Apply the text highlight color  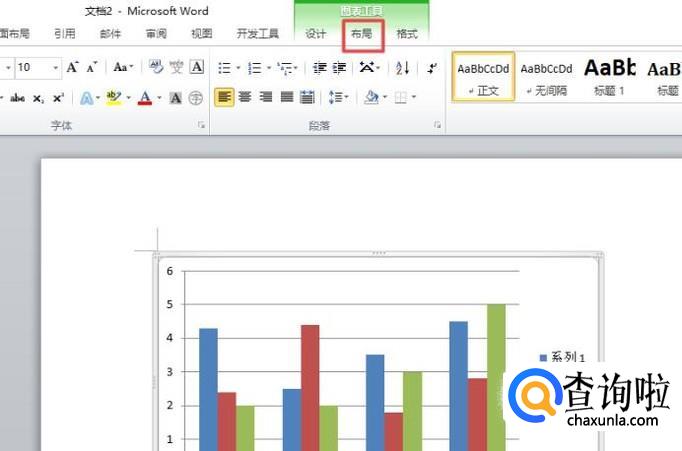(x=114, y=98)
